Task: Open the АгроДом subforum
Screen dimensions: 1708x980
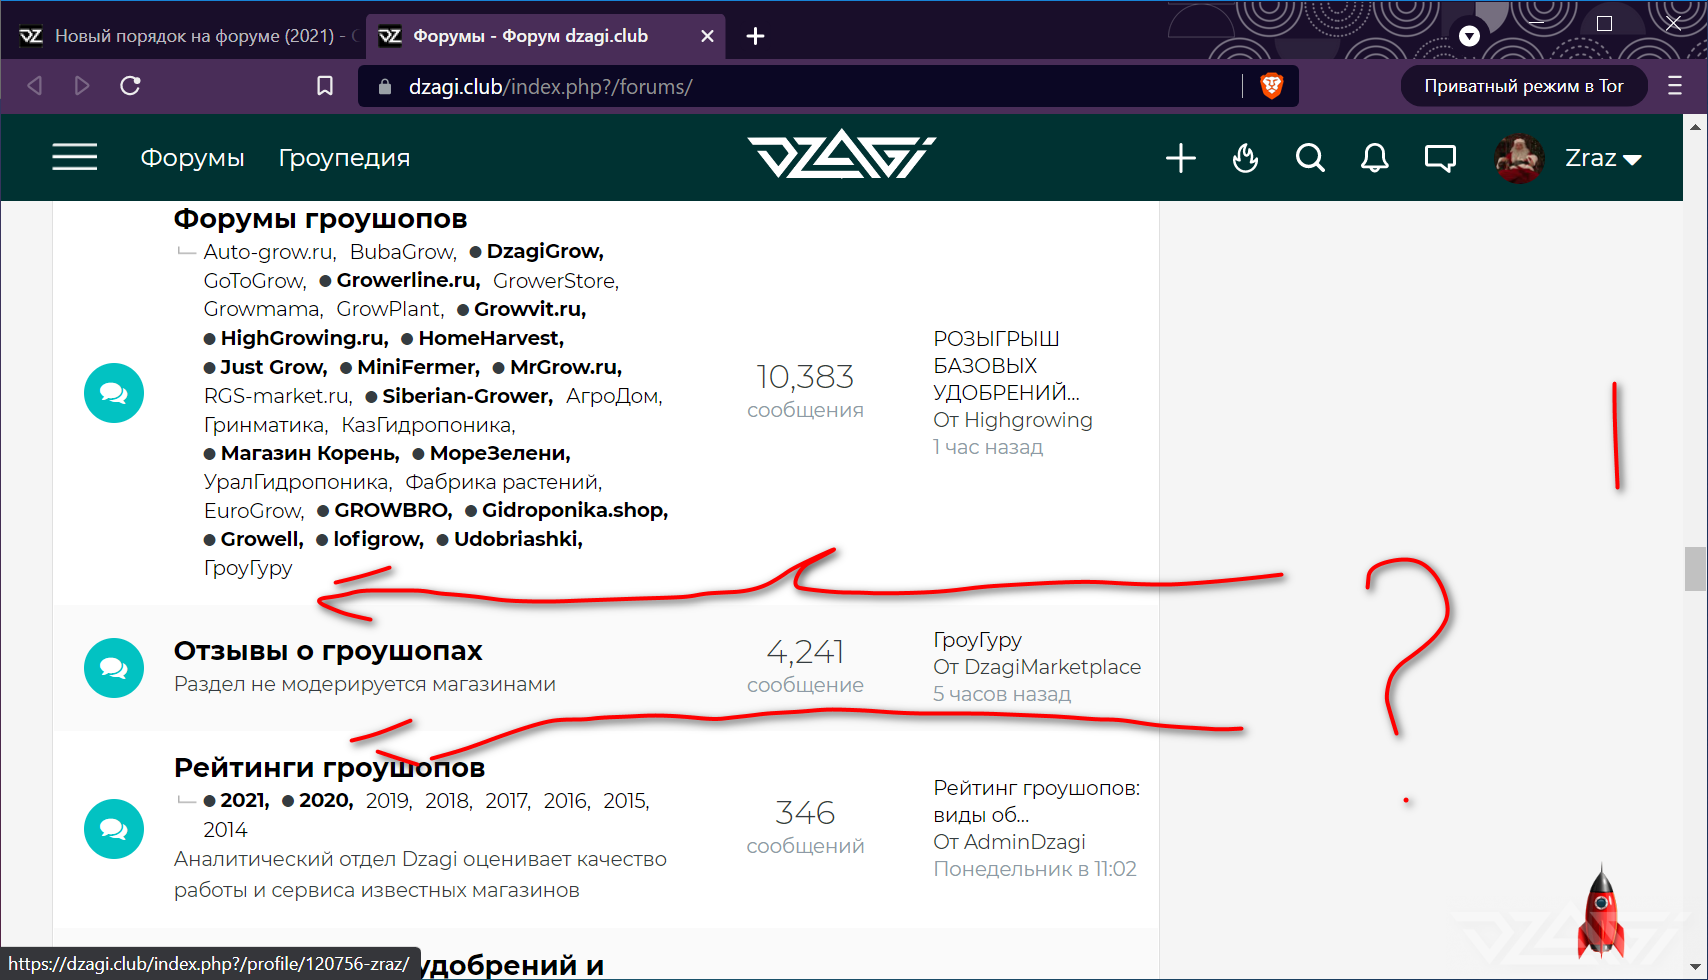Action: 614,396
